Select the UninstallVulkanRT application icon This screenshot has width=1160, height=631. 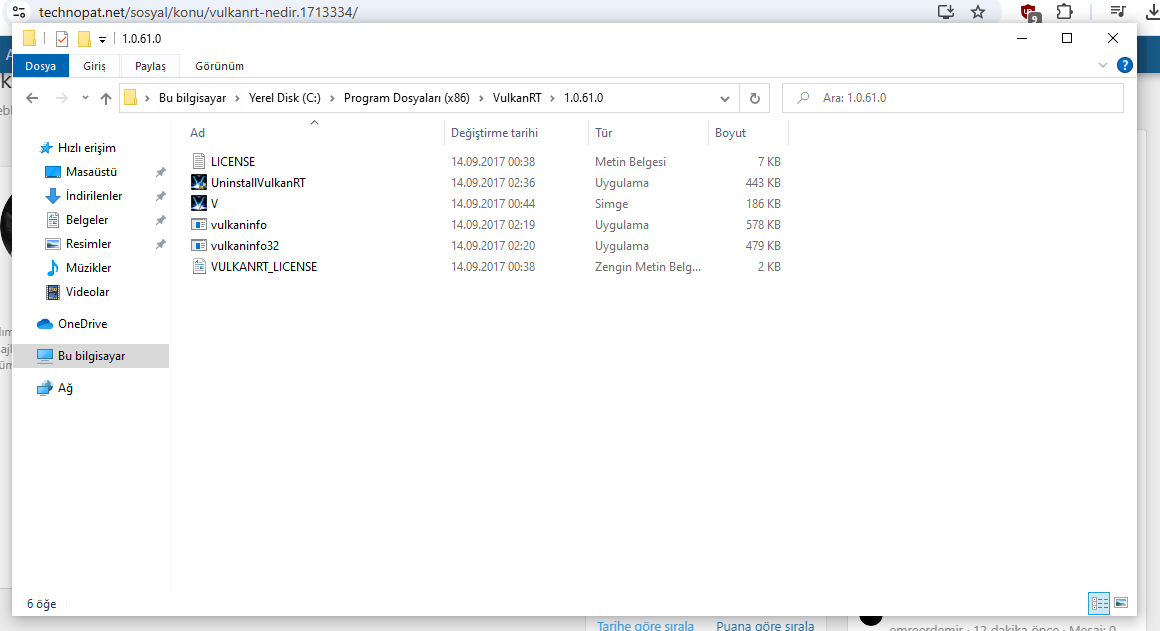tap(198, 182)
